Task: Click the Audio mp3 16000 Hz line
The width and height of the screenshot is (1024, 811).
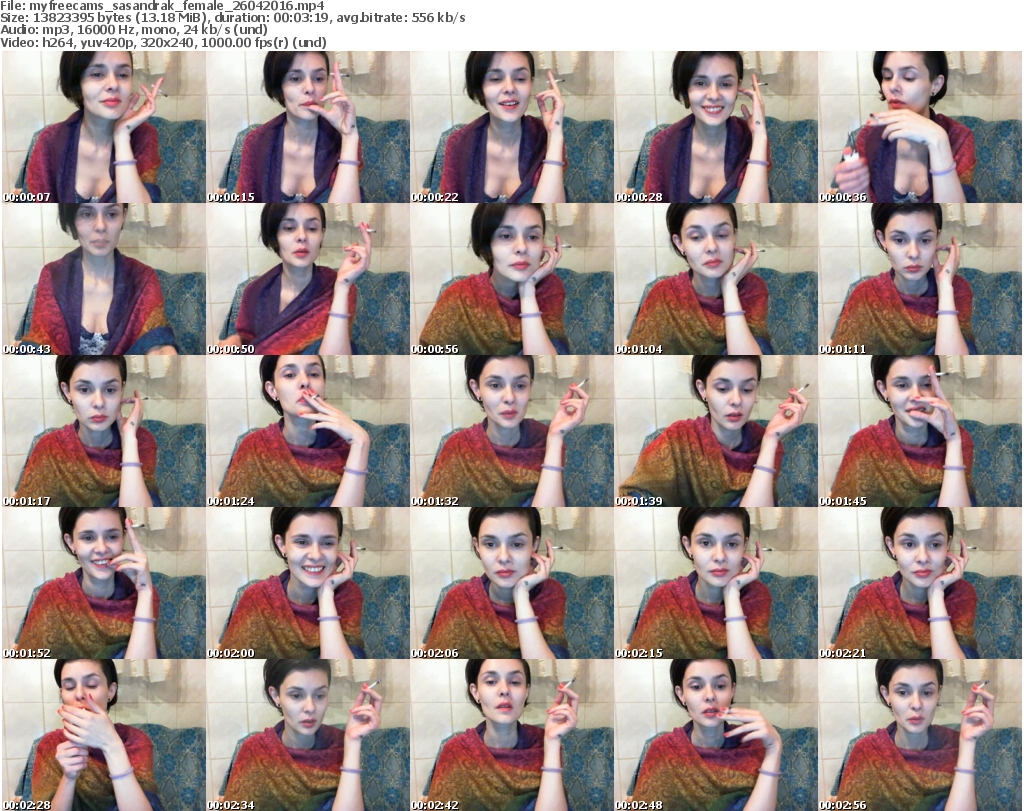Action: [x=134, y=30]
